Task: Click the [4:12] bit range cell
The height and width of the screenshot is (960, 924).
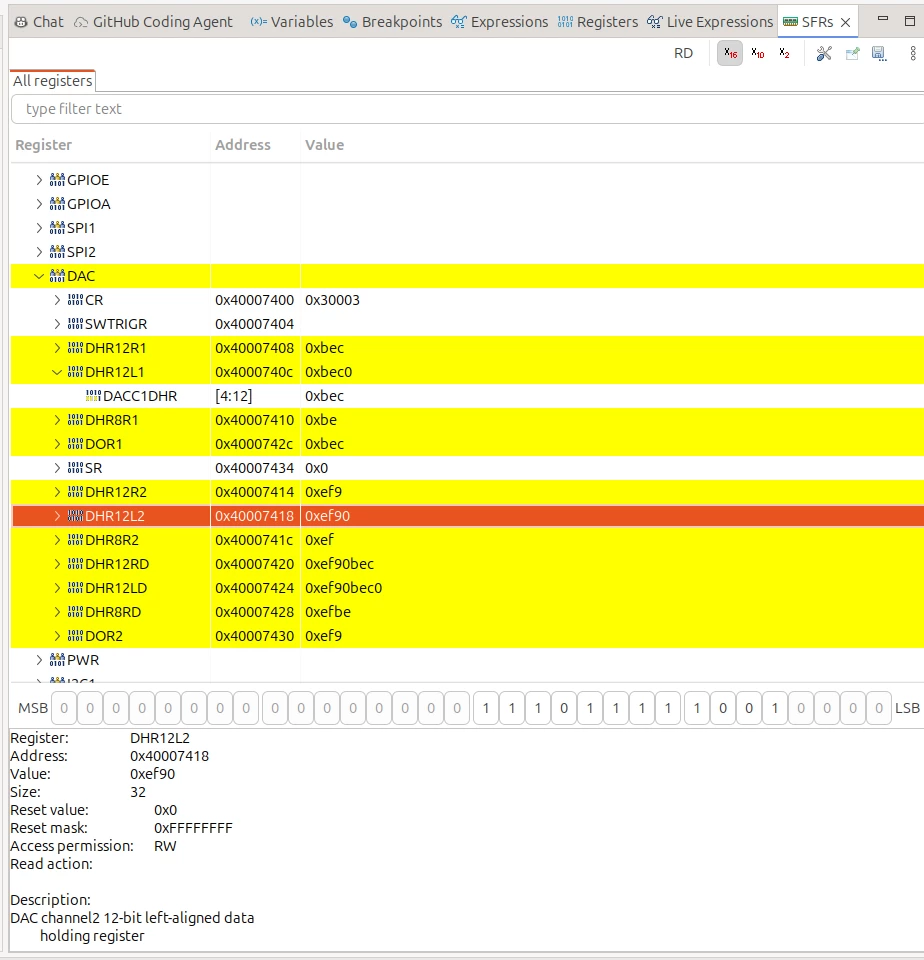Action: 233,396
